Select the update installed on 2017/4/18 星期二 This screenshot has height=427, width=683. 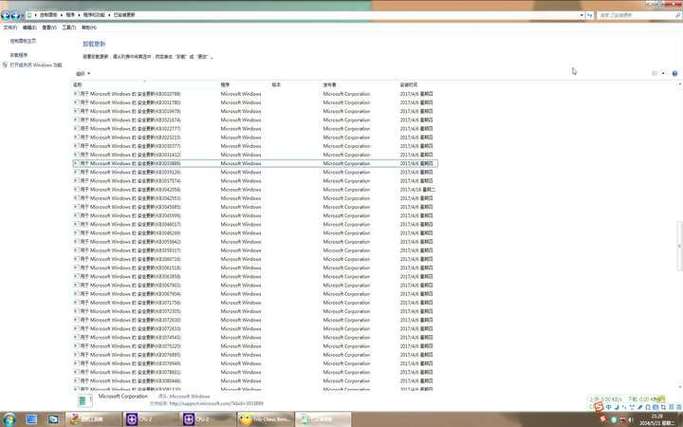(255, 190)
